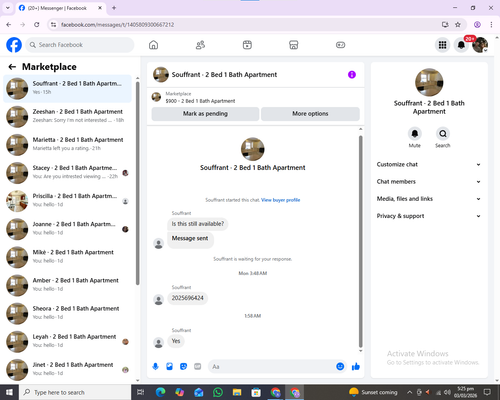The height and width of the screenshot is (400, 500).
Task: Expand the Customize chat section
Action: pyautogui.click(x=429, y=164)
